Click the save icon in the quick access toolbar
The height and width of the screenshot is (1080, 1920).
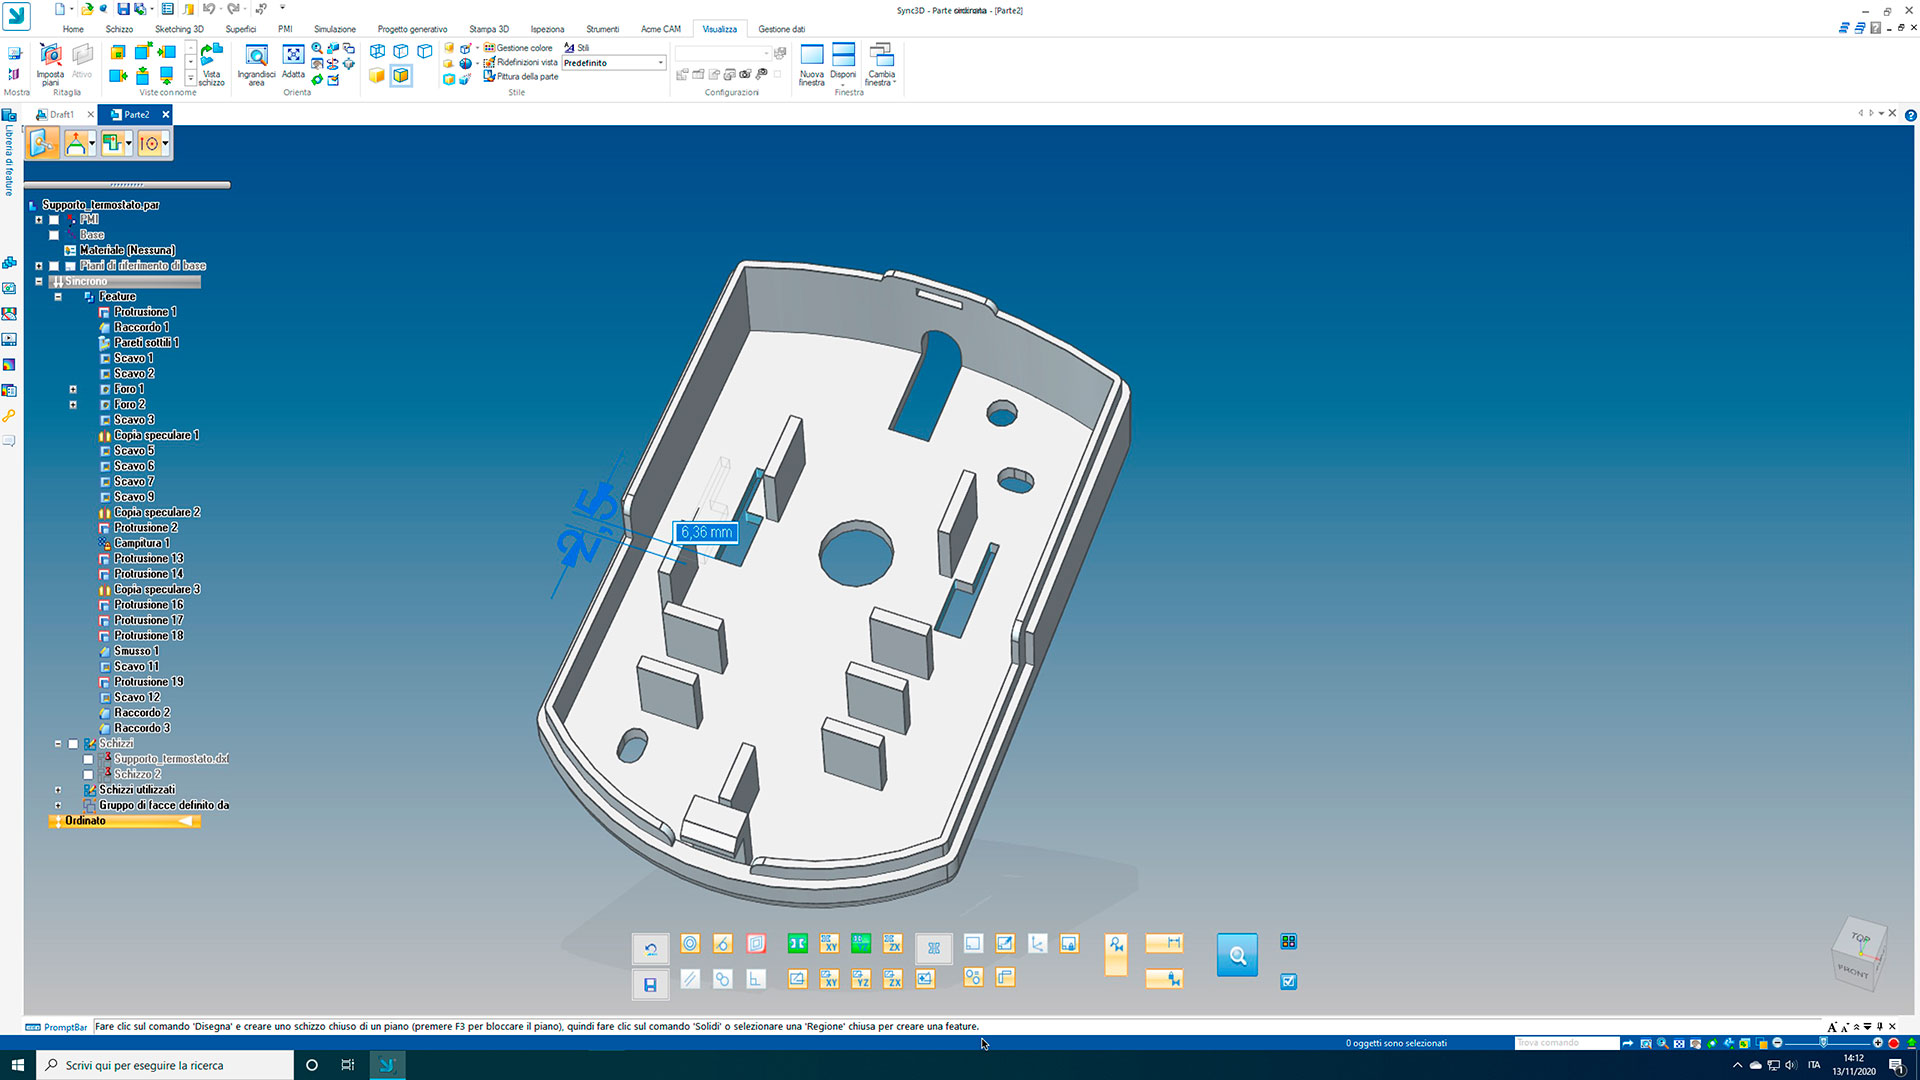coord(123,9)
